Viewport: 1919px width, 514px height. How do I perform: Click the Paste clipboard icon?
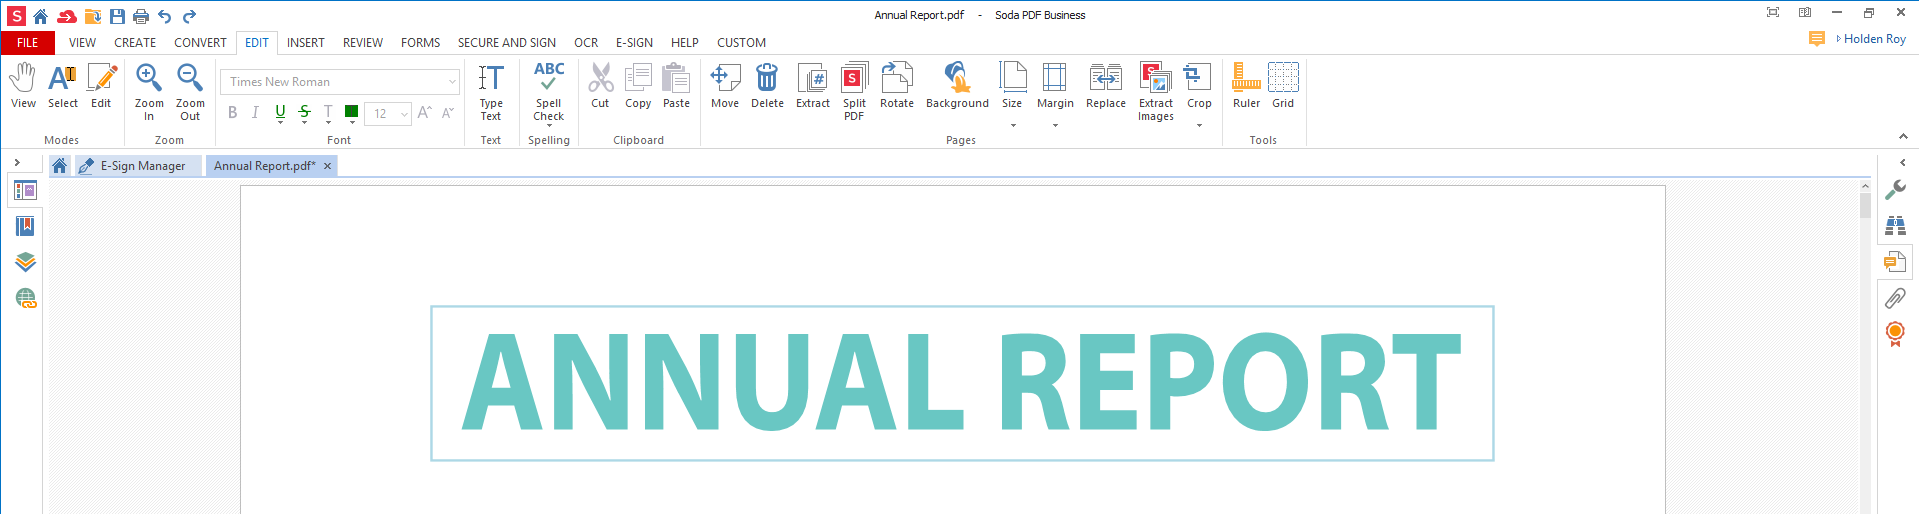[x=676, y=86]
